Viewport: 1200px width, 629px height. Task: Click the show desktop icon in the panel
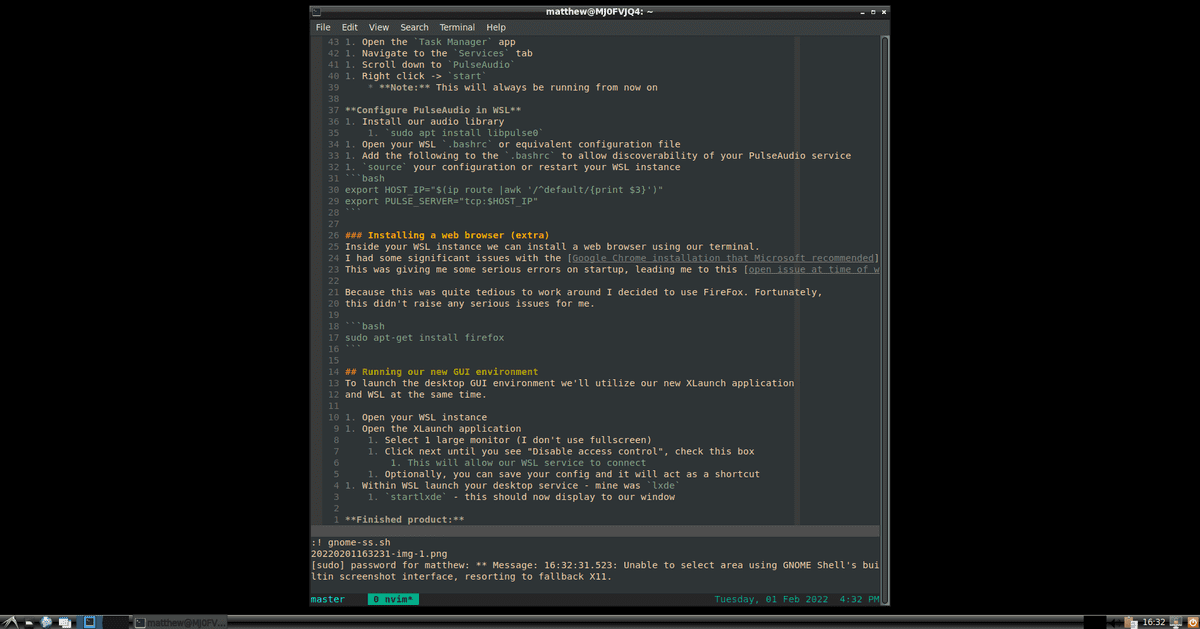pyautogui.click(x=65, y=621)
